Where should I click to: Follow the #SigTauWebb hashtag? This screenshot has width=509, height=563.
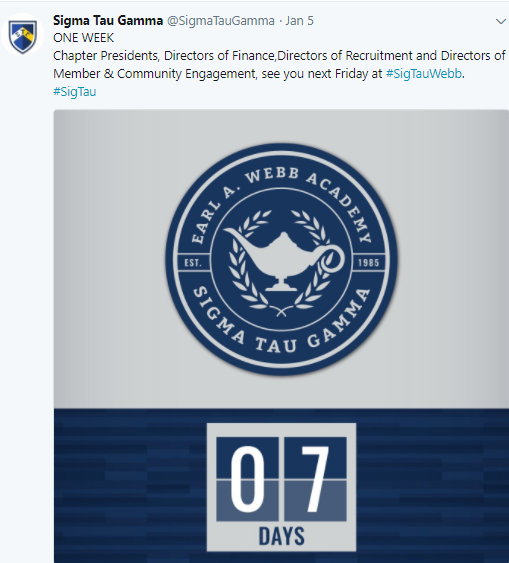[x=424, y=74]
